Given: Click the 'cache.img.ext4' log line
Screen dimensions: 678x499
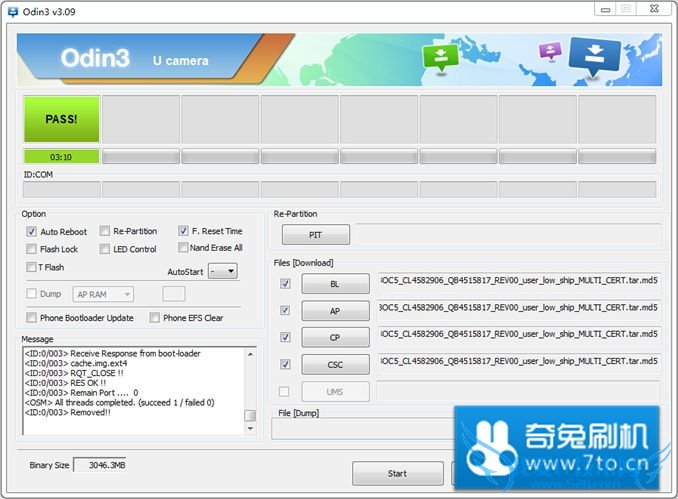Looking at the screenshot, I should (x=76, y=363).
